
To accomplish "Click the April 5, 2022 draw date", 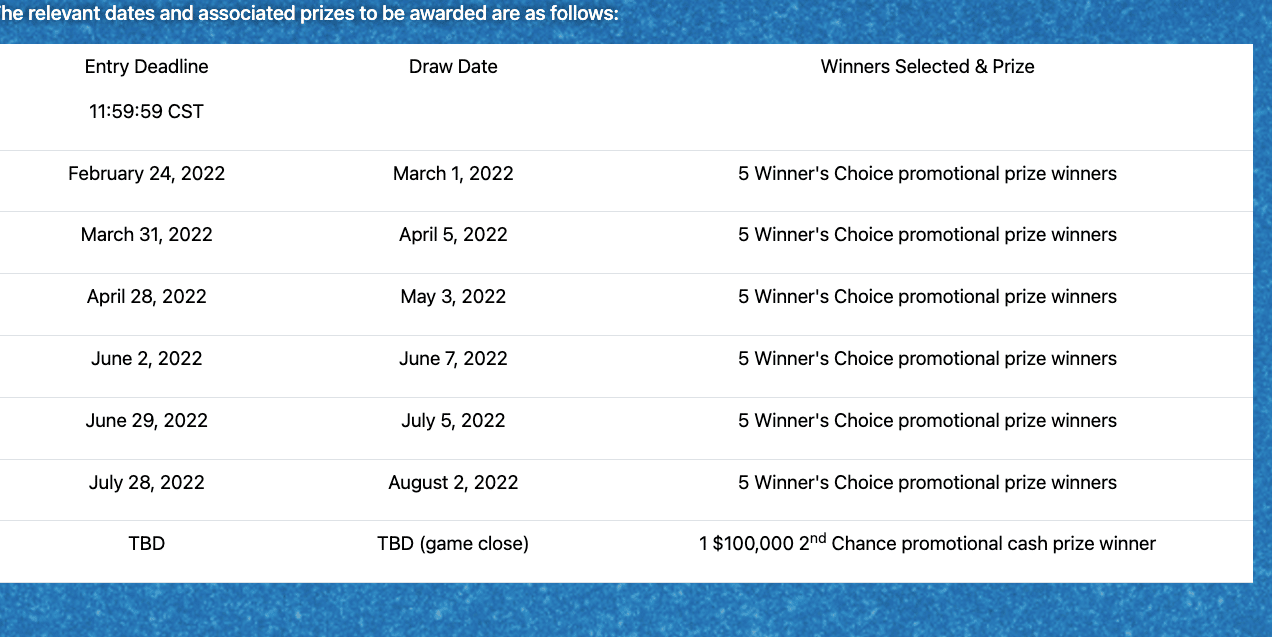I will pos(453,235).
